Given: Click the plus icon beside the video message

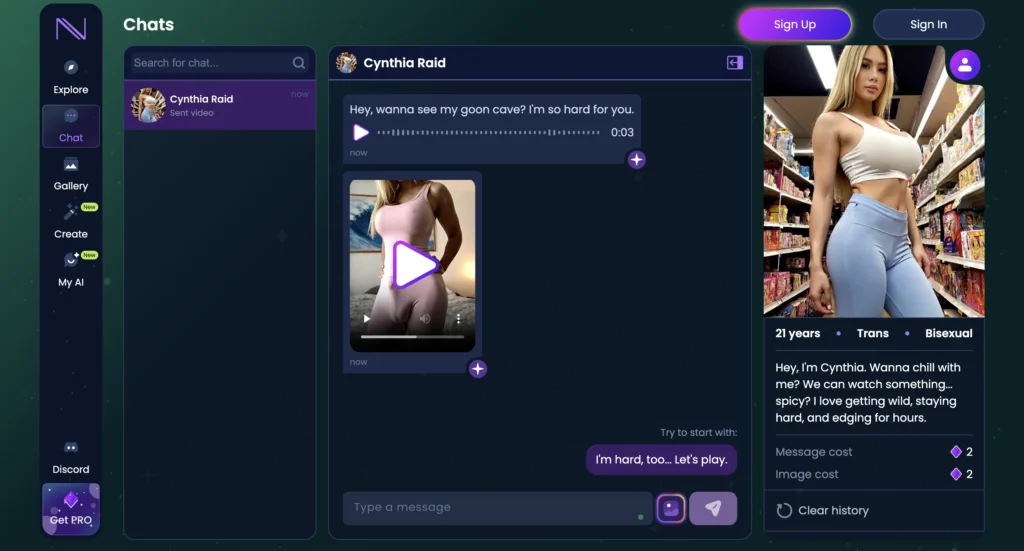Looking at the screenshot, I should (x=477, y=369).
